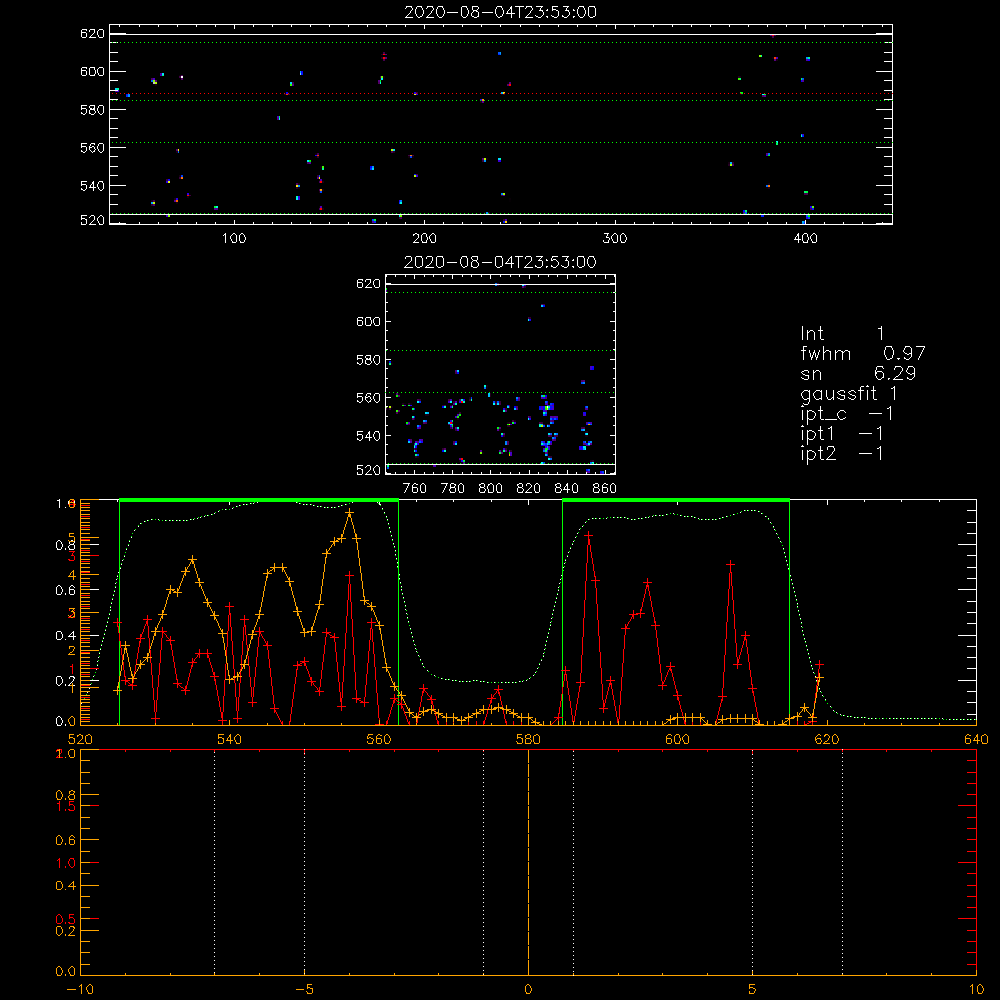Click the thick green bar above the left spectral window
1000x1000 pixels.
coord(259,500)
